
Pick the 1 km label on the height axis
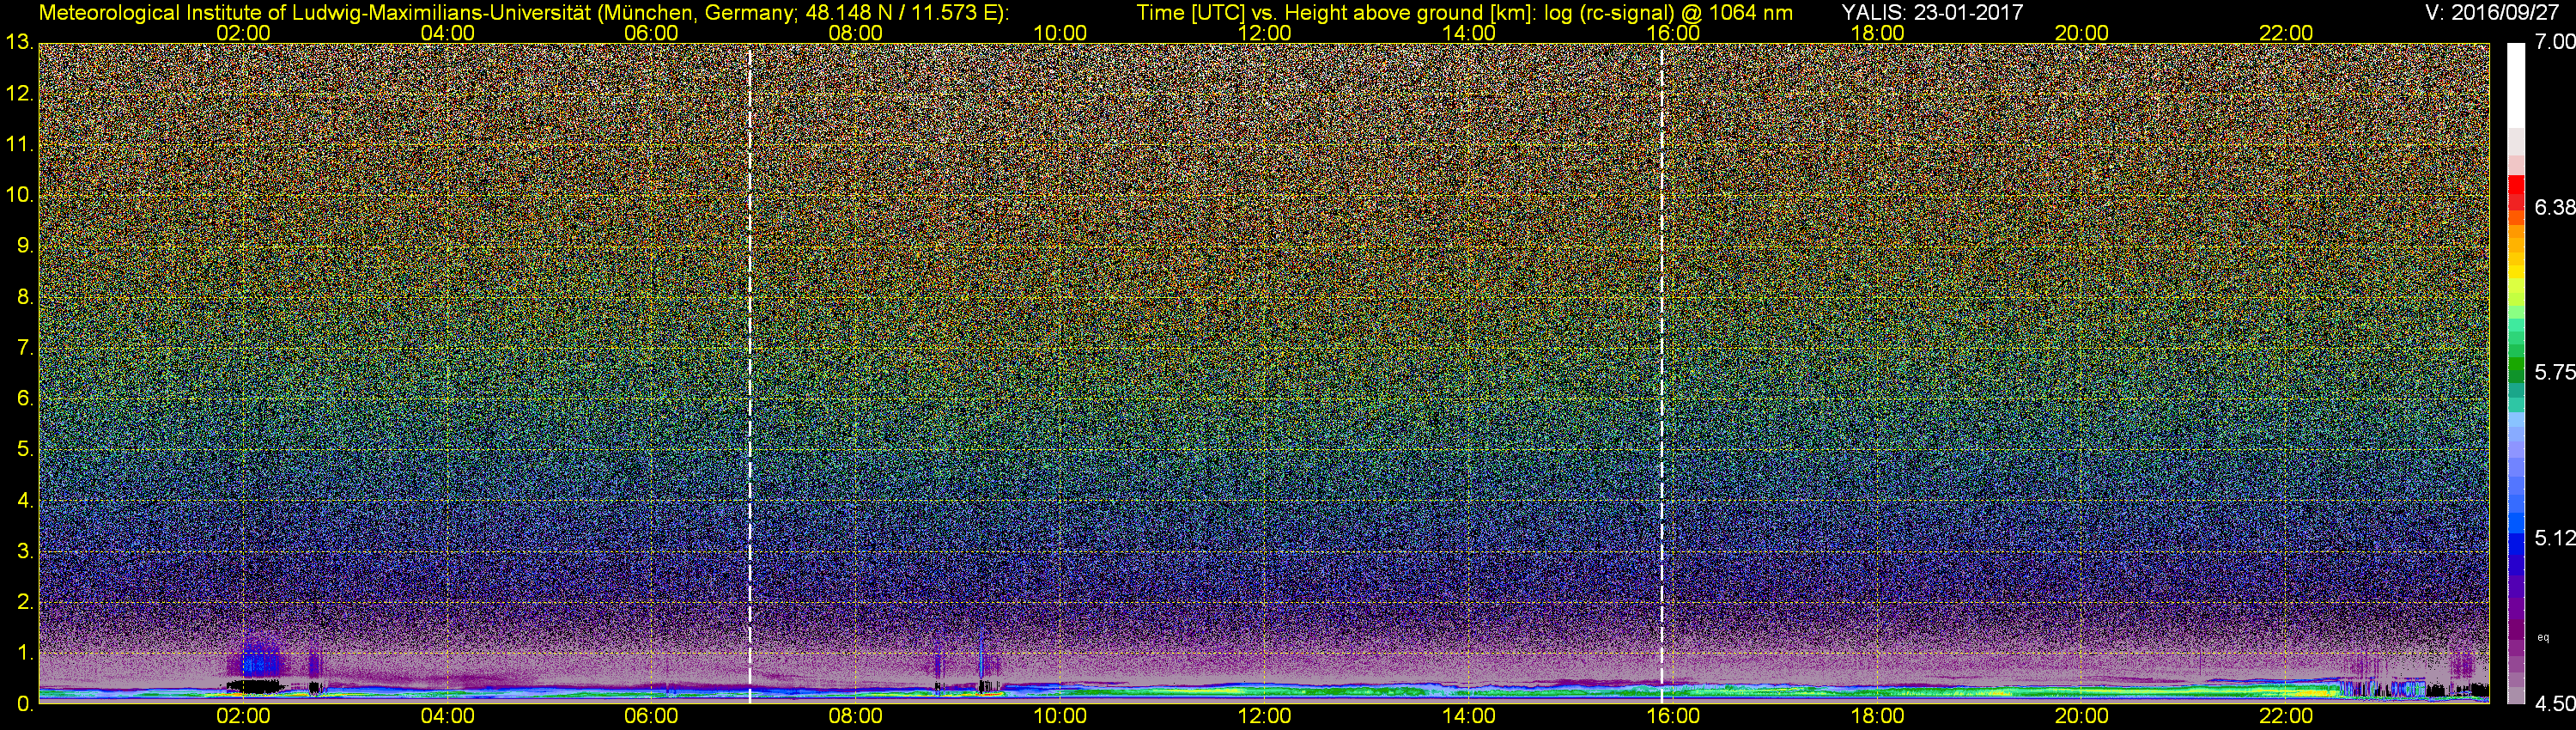[x=24, y=653]
